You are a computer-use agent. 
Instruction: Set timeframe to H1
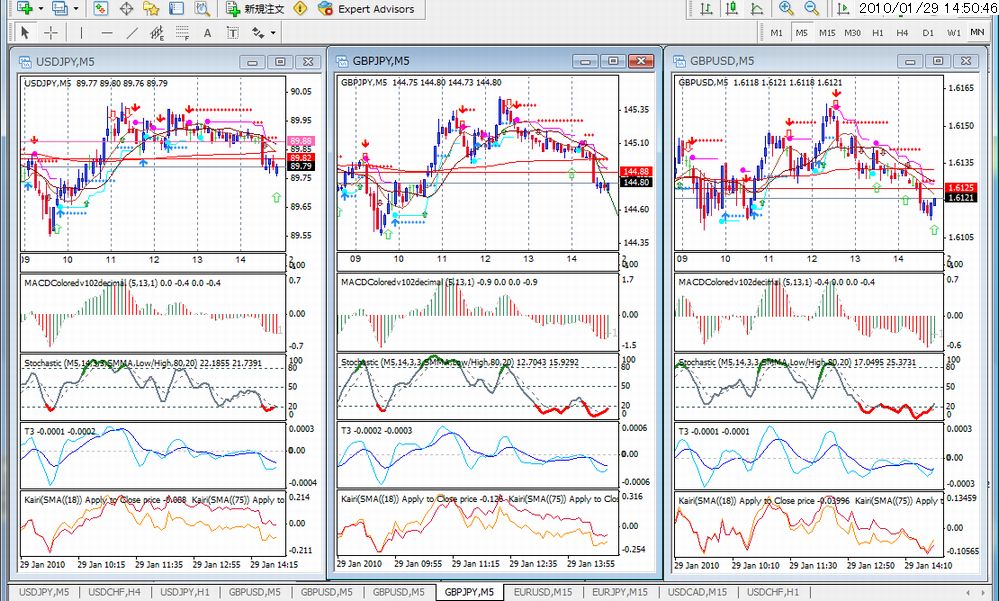coord(878,33)
